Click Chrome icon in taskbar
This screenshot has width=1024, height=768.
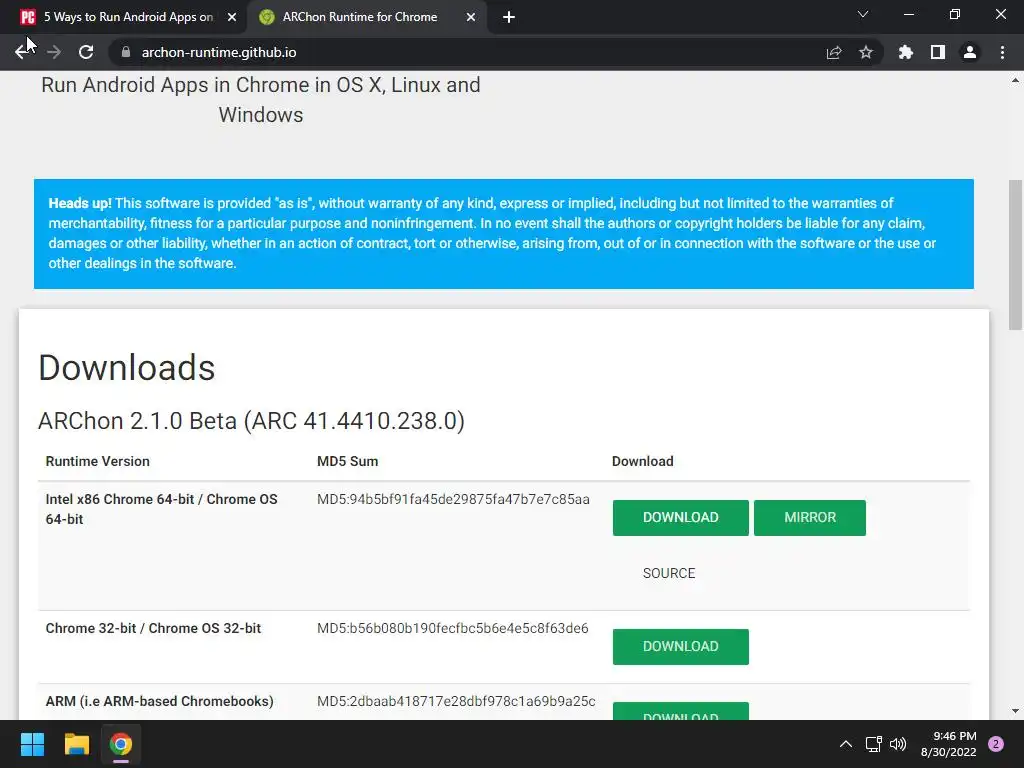[x=121, y=744]
